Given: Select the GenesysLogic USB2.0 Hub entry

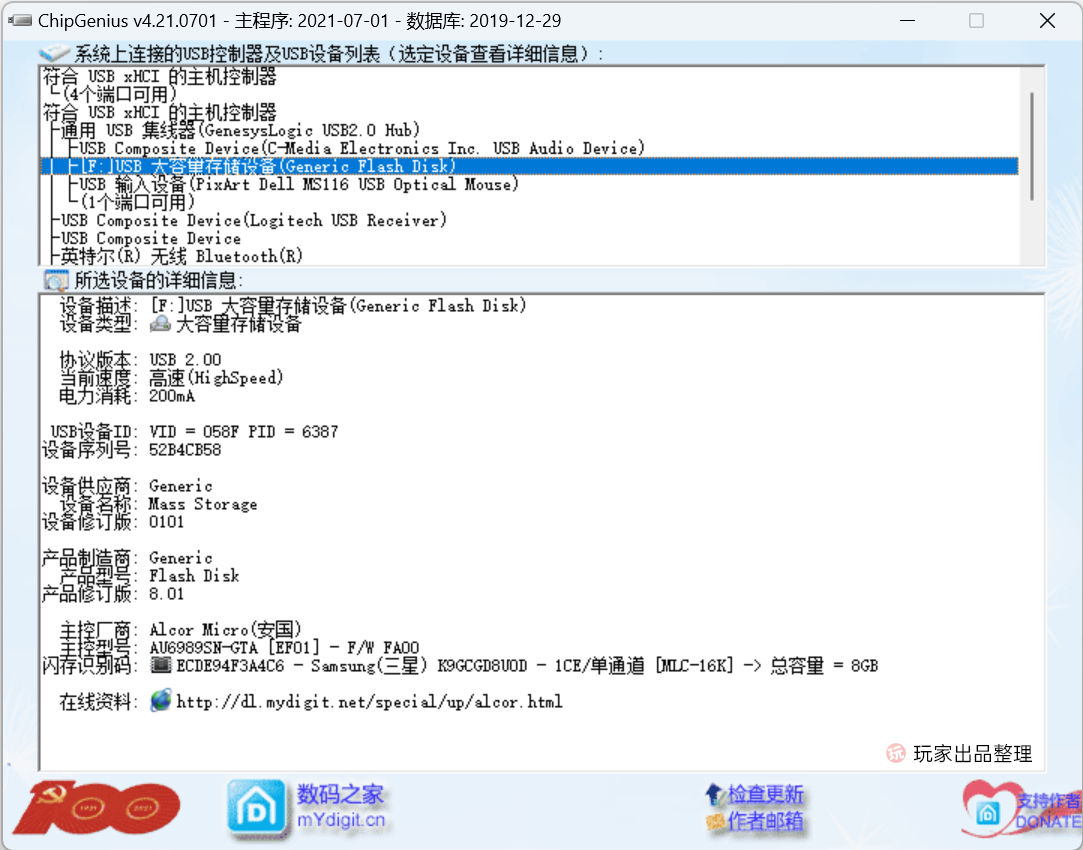Looking at the screenshot, I should point(240,131).
